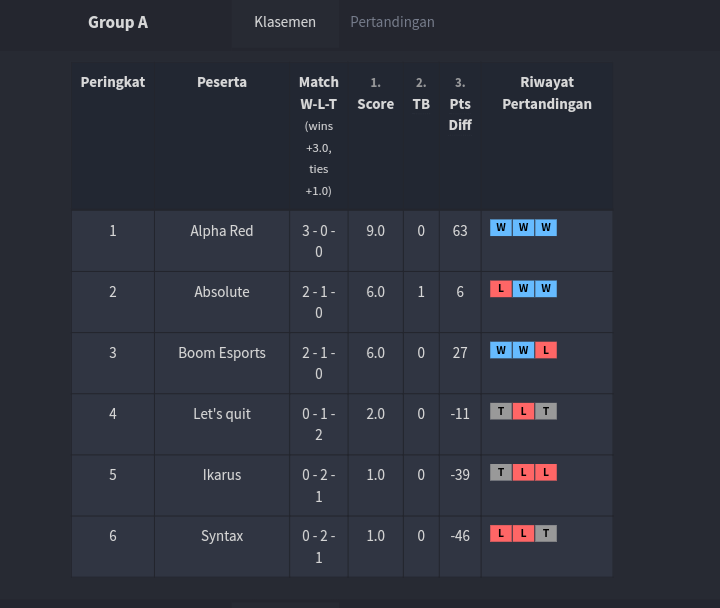720x608 pixels.
Task: Click the Riwayat Pertandingan column header
Action: [547, 93]
